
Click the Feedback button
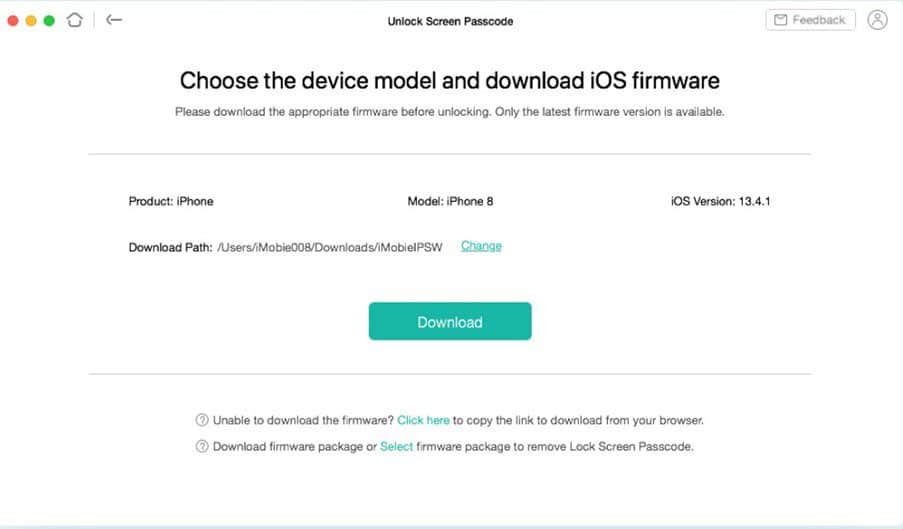(x=810, y=20)
